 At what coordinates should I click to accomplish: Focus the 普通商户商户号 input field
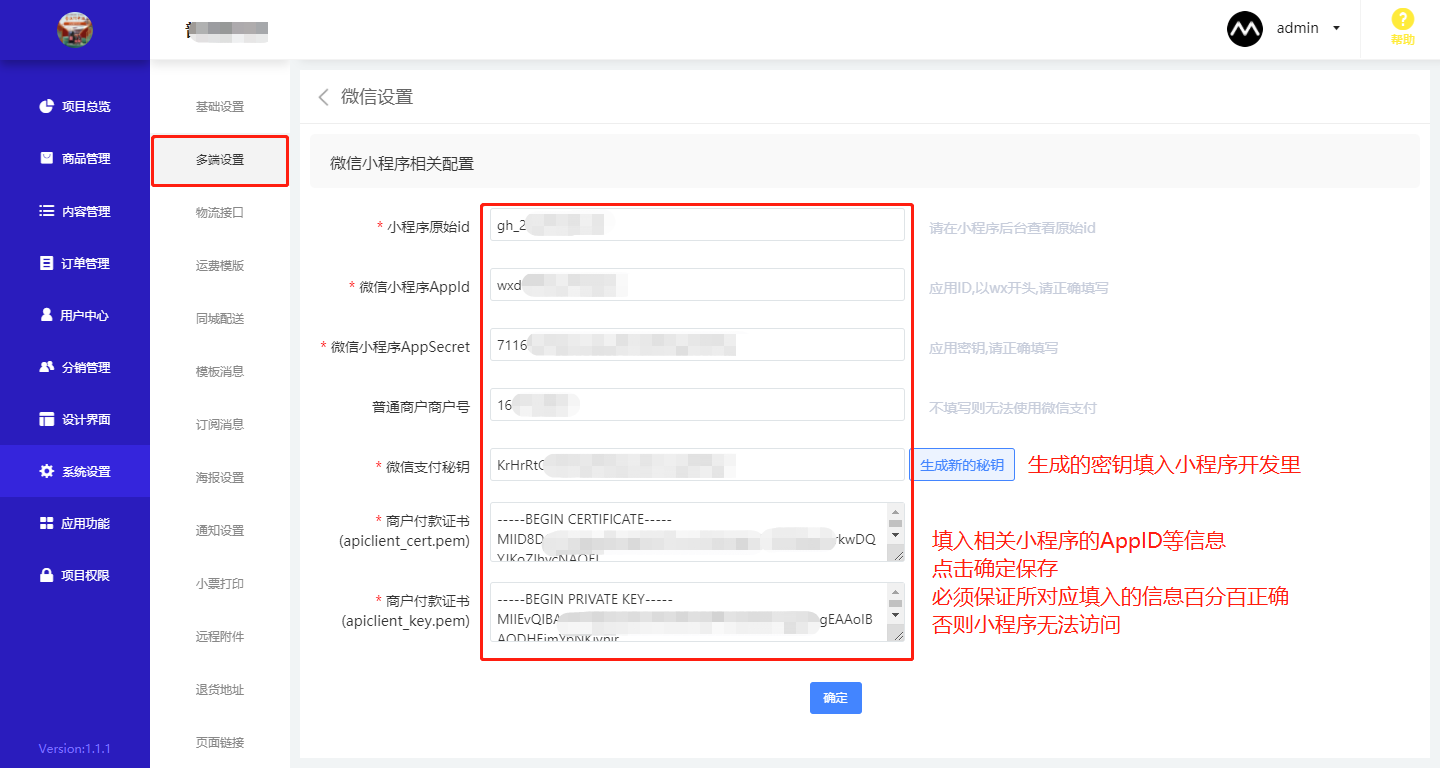pyautogui.click(x=697, y=405)
